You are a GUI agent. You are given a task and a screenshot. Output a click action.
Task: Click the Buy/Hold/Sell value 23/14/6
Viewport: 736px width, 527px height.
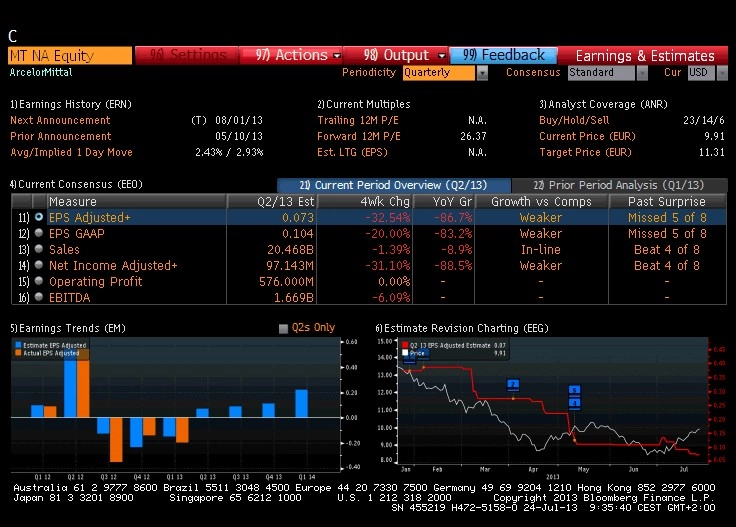pos(704,120)
